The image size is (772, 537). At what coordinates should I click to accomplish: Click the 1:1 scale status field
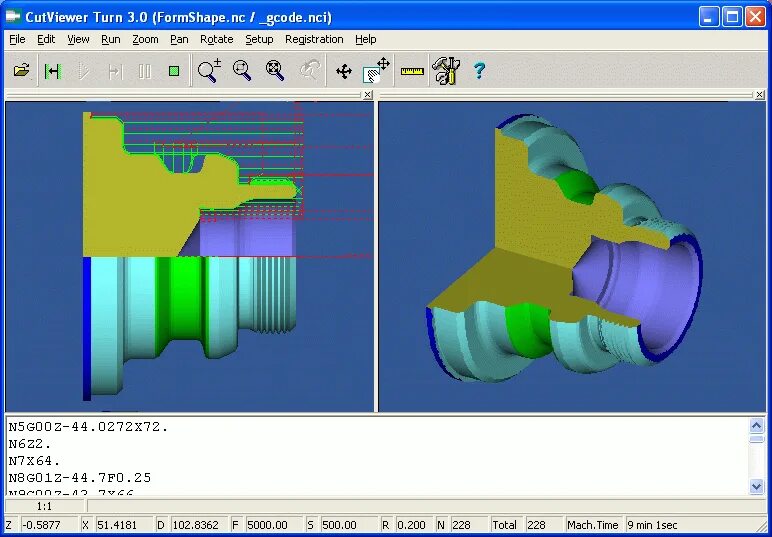(44, 506)
